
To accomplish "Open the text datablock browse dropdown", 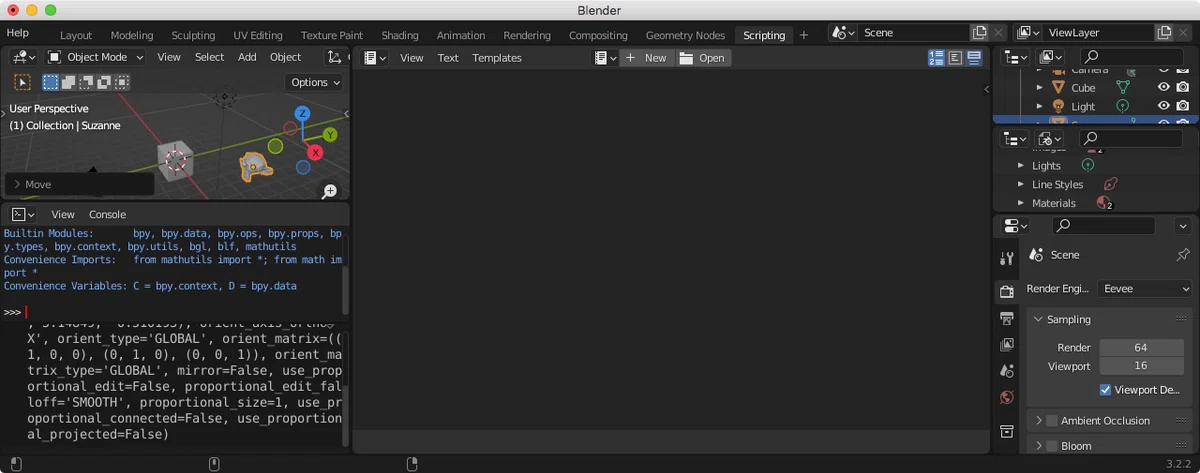I will [x=606, y=58].
